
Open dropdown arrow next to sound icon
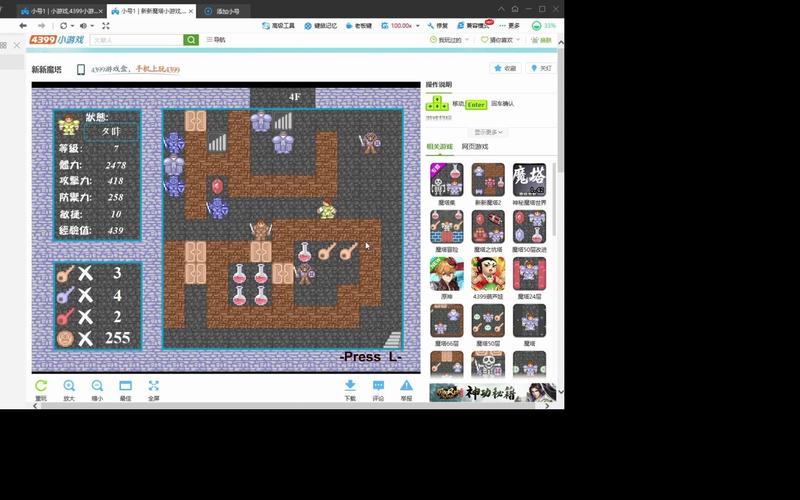[92, 26]
